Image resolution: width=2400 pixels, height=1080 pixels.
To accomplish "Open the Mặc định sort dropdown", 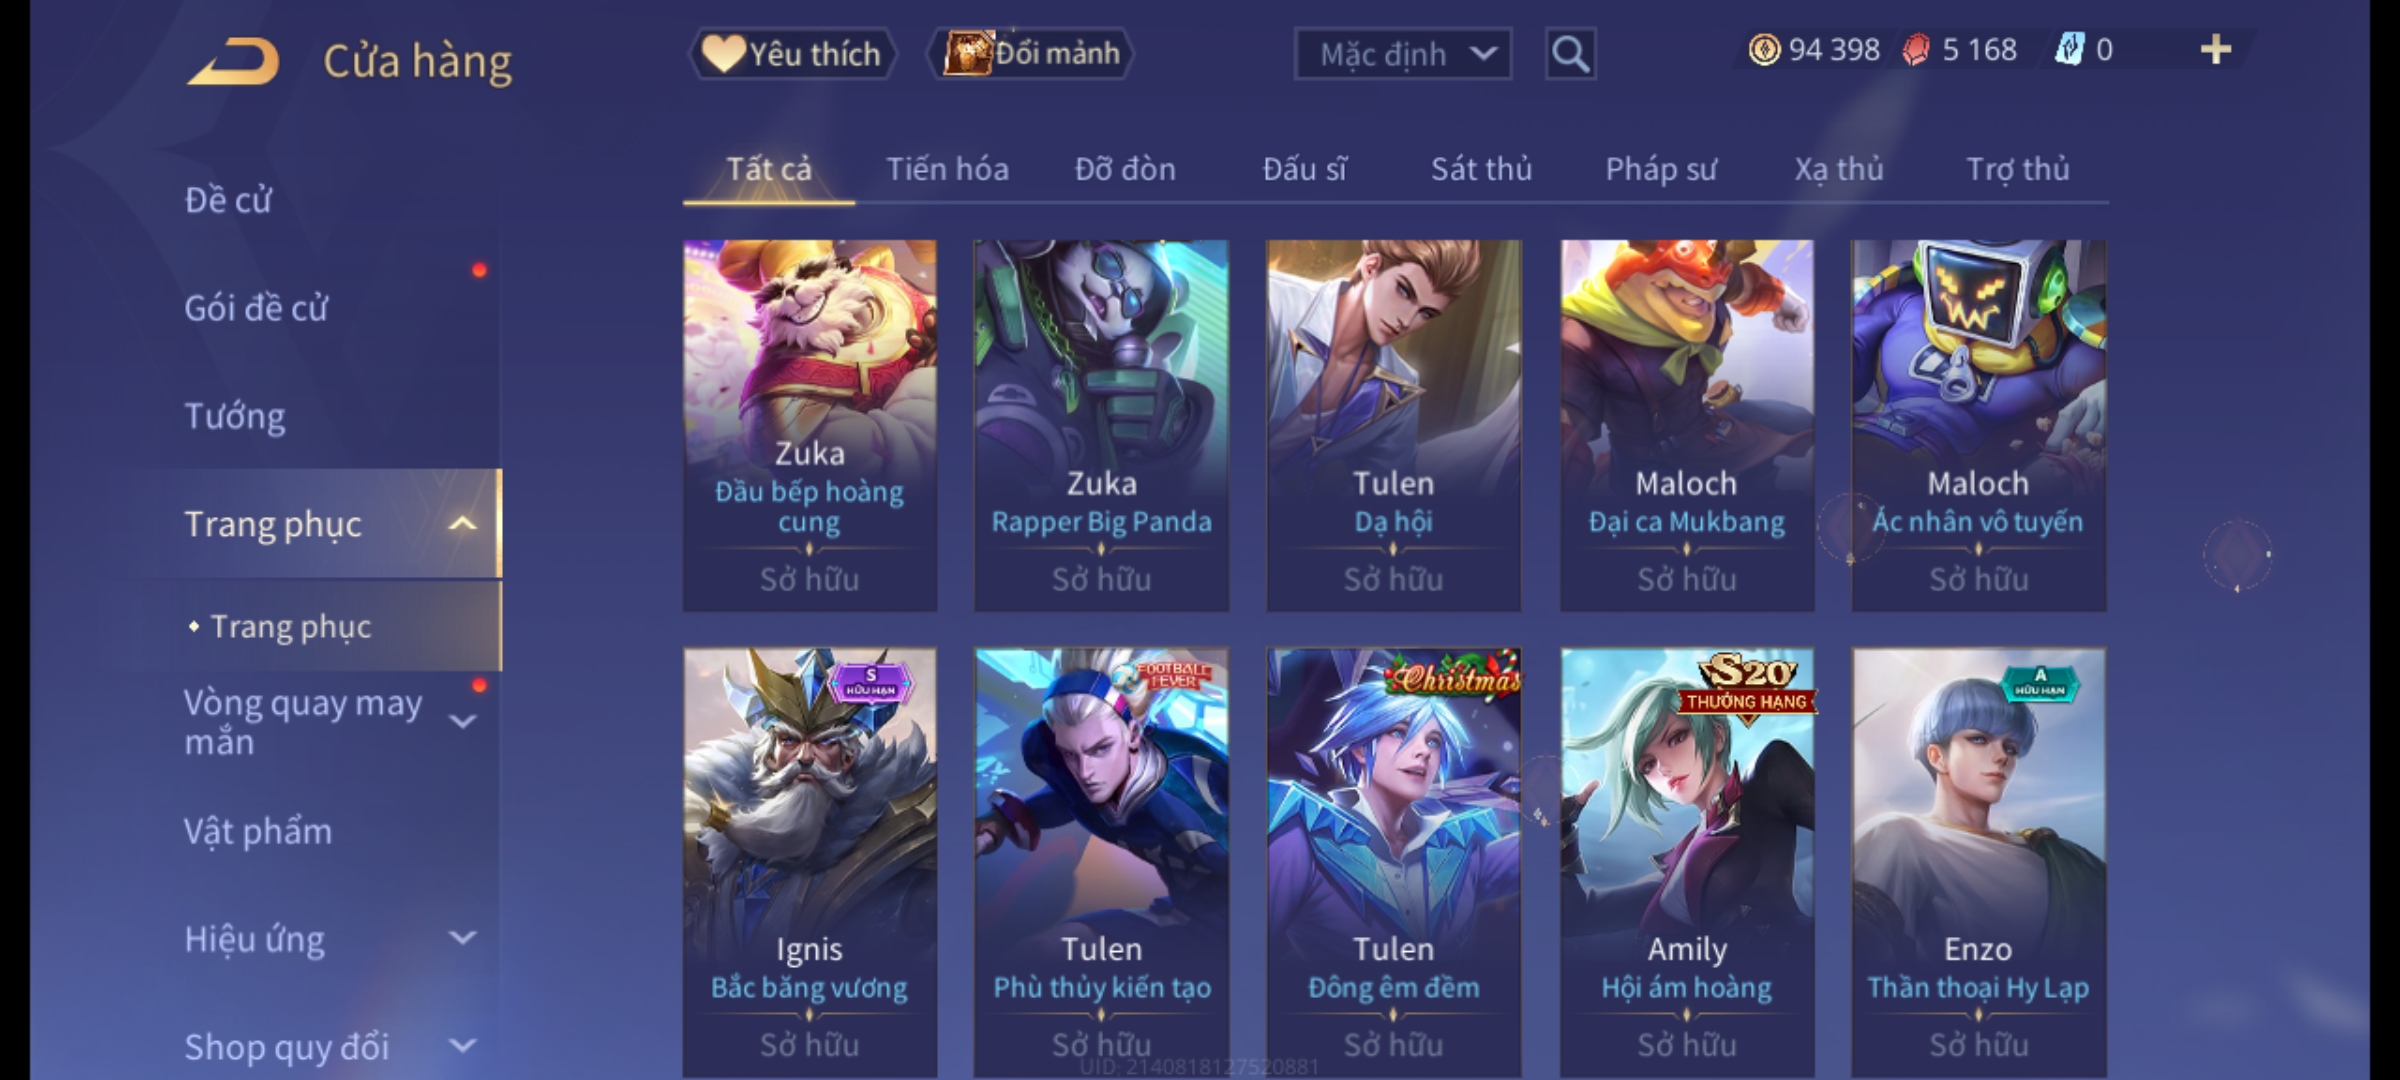I will pyautogui.click(x=1403, y=54).
